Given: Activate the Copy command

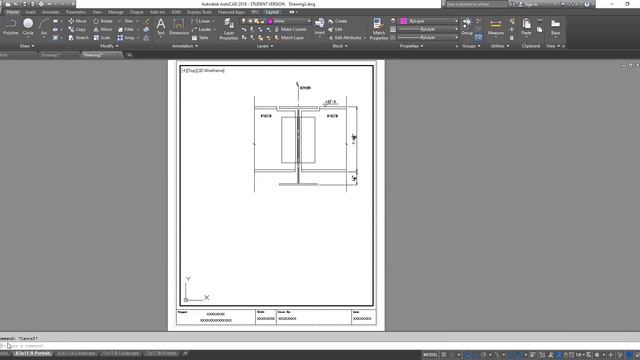Looking at the screenshot, I should (x=77, y=29).
